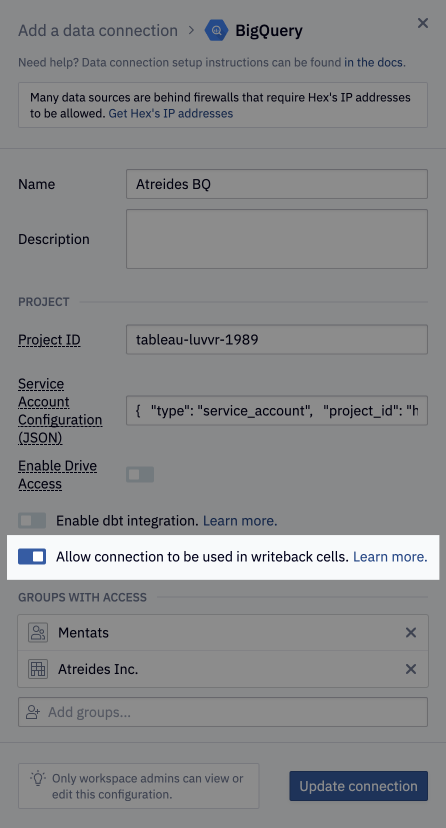This screenshot has width=446, height=828.
Task: Click the Mentats people group icon
Action: tap(38, 633)
